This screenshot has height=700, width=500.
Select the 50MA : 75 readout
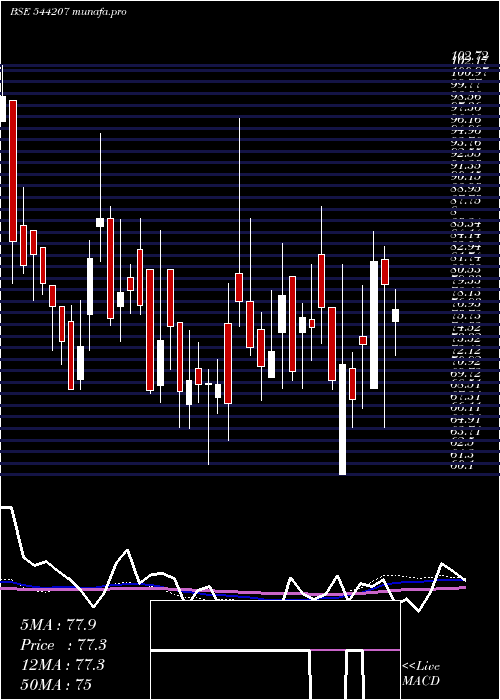pyautogui.click(x=56, y=684)
